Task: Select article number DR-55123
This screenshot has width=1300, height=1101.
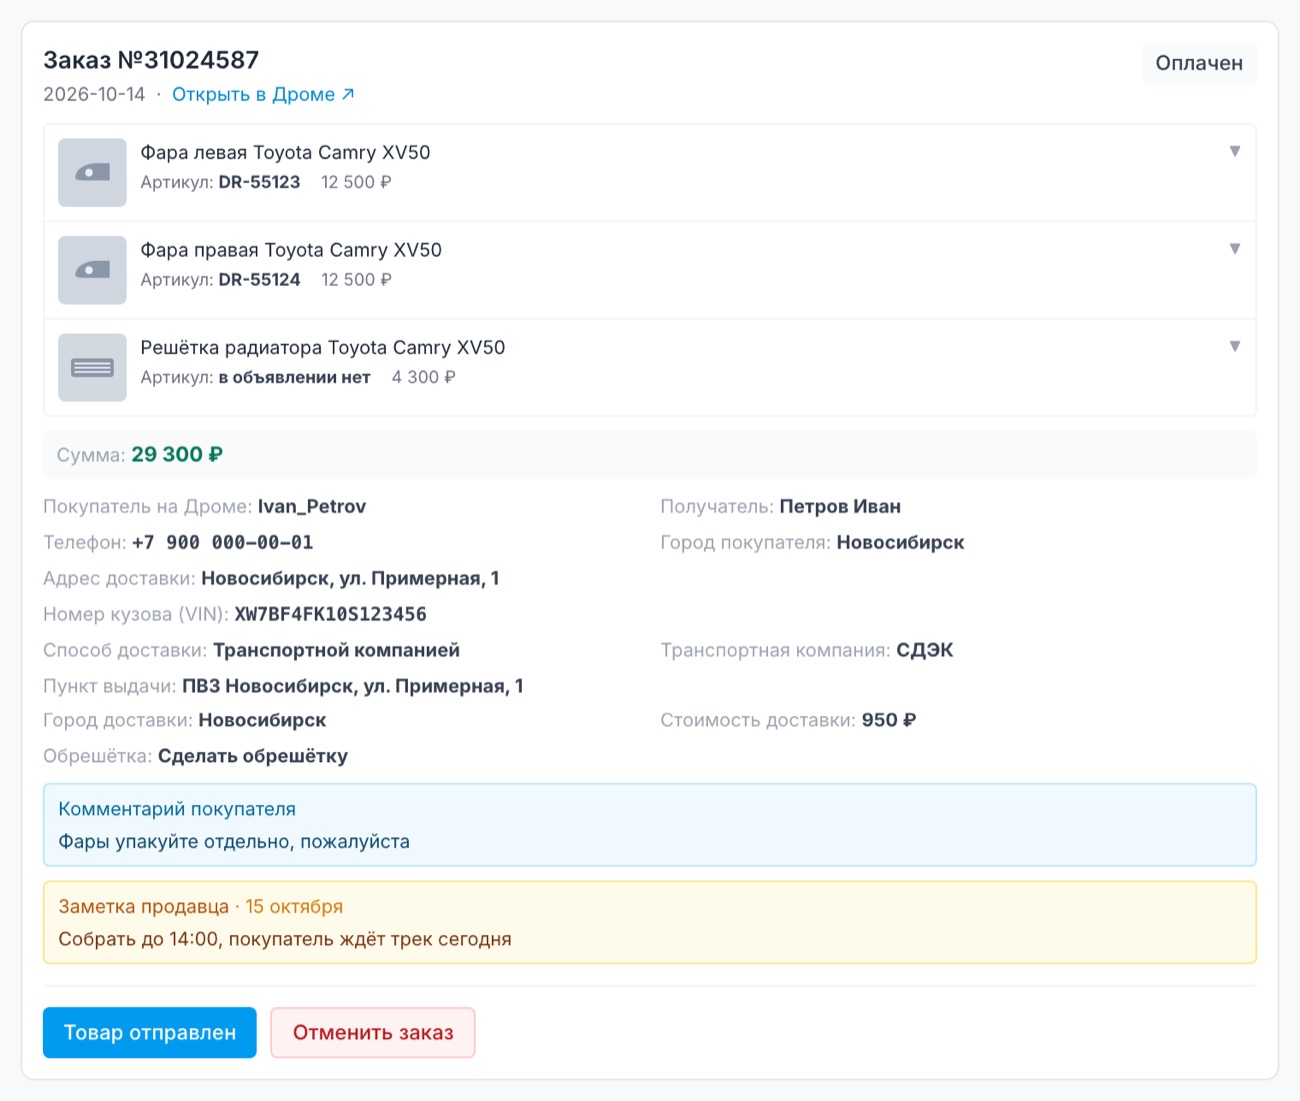Action: coord(259,182)
